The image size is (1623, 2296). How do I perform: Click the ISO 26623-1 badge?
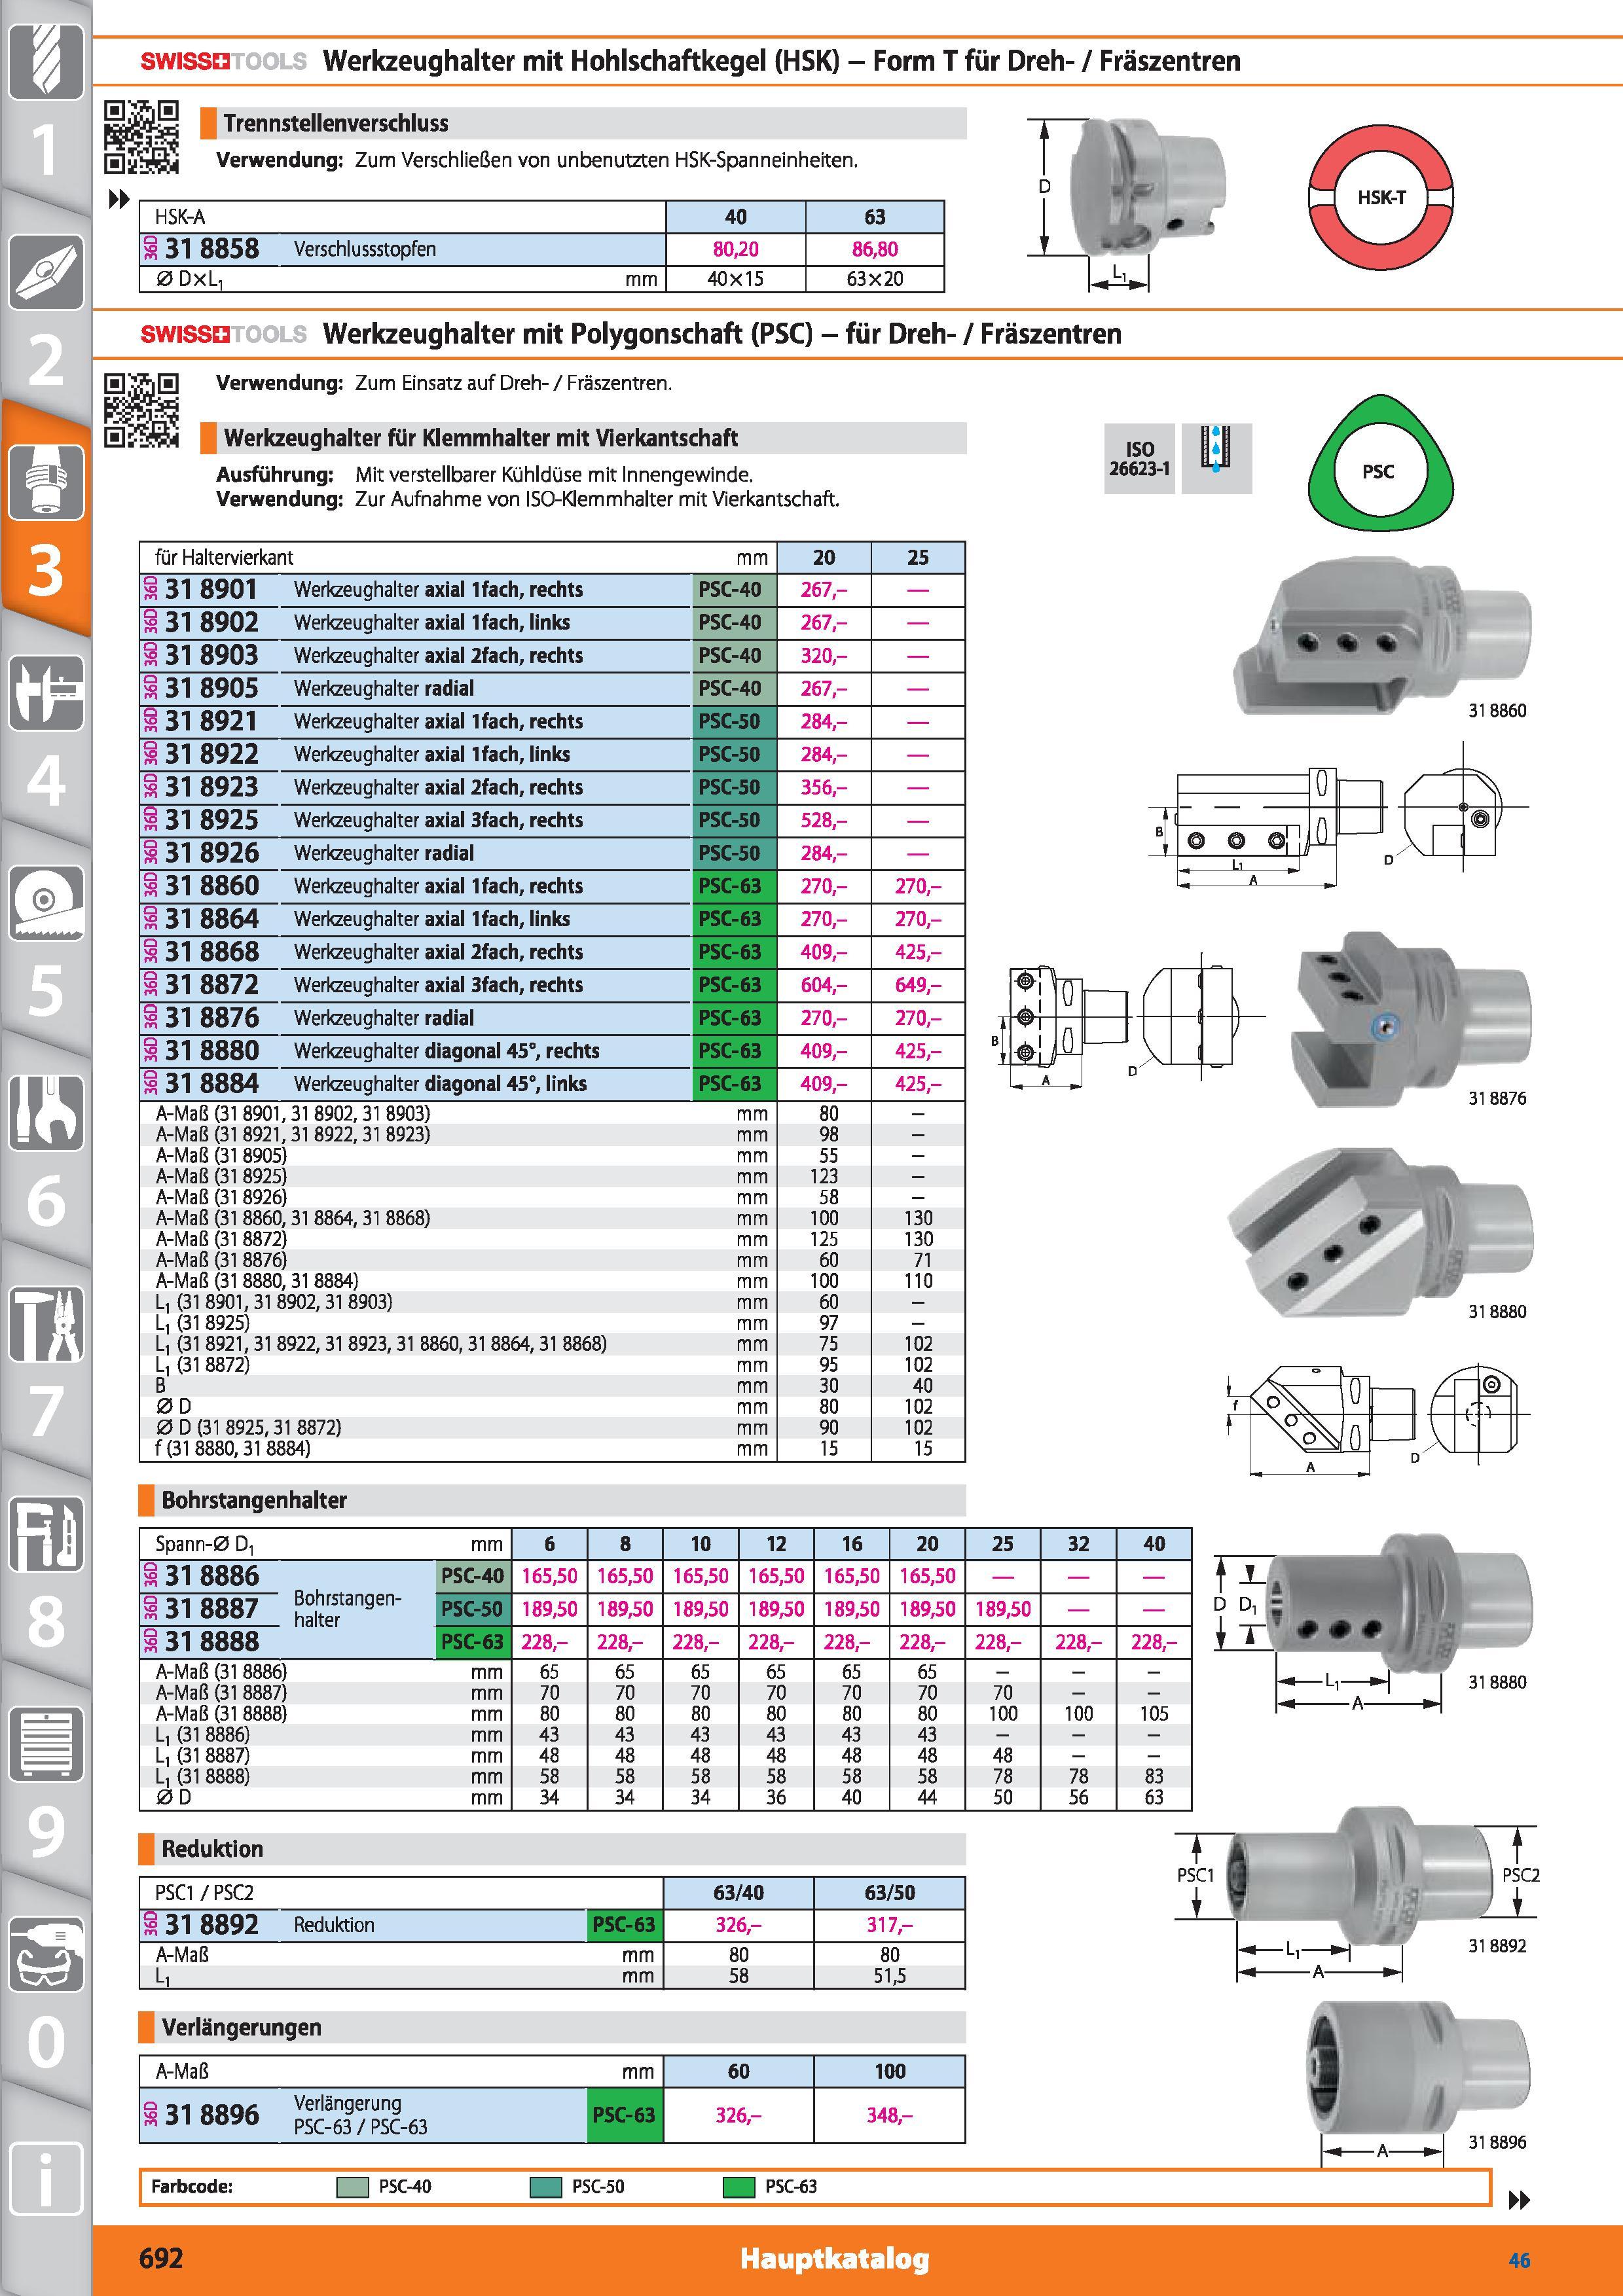(1139, 458)
